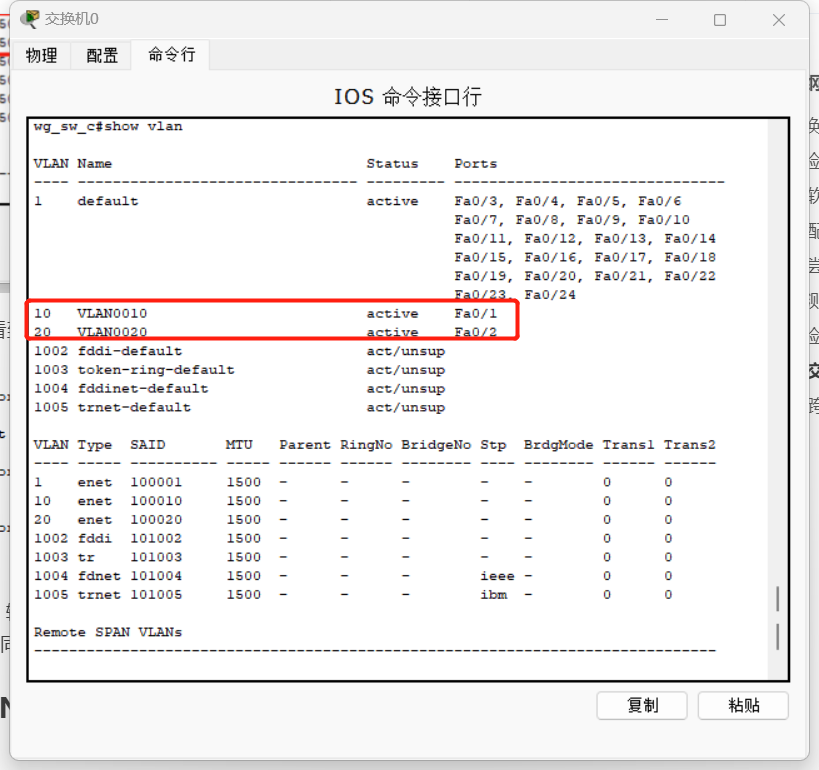Image resolution: width=819 pixels, height=770 pixels.
Task: Click the 'VLAN0020' name entry
Action: pyautogui.click(x=112, y=332)
